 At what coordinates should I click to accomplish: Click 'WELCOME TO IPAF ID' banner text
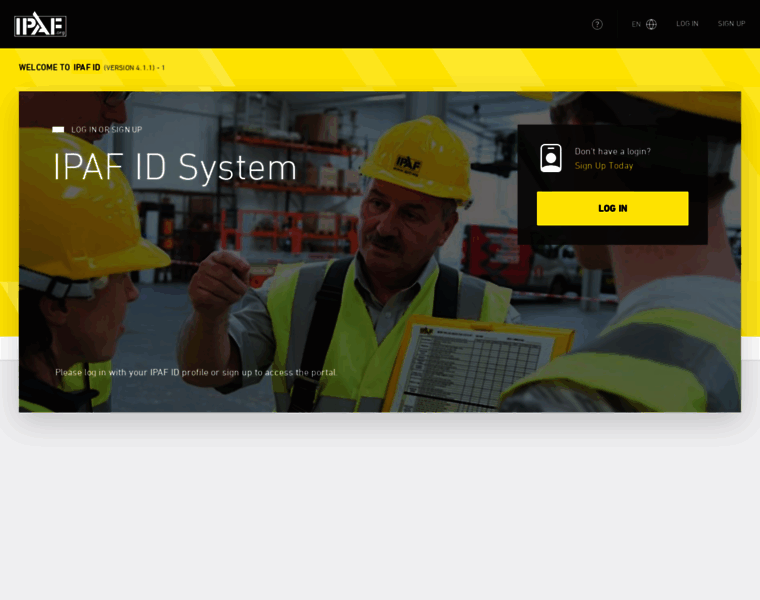pos(59,67)
